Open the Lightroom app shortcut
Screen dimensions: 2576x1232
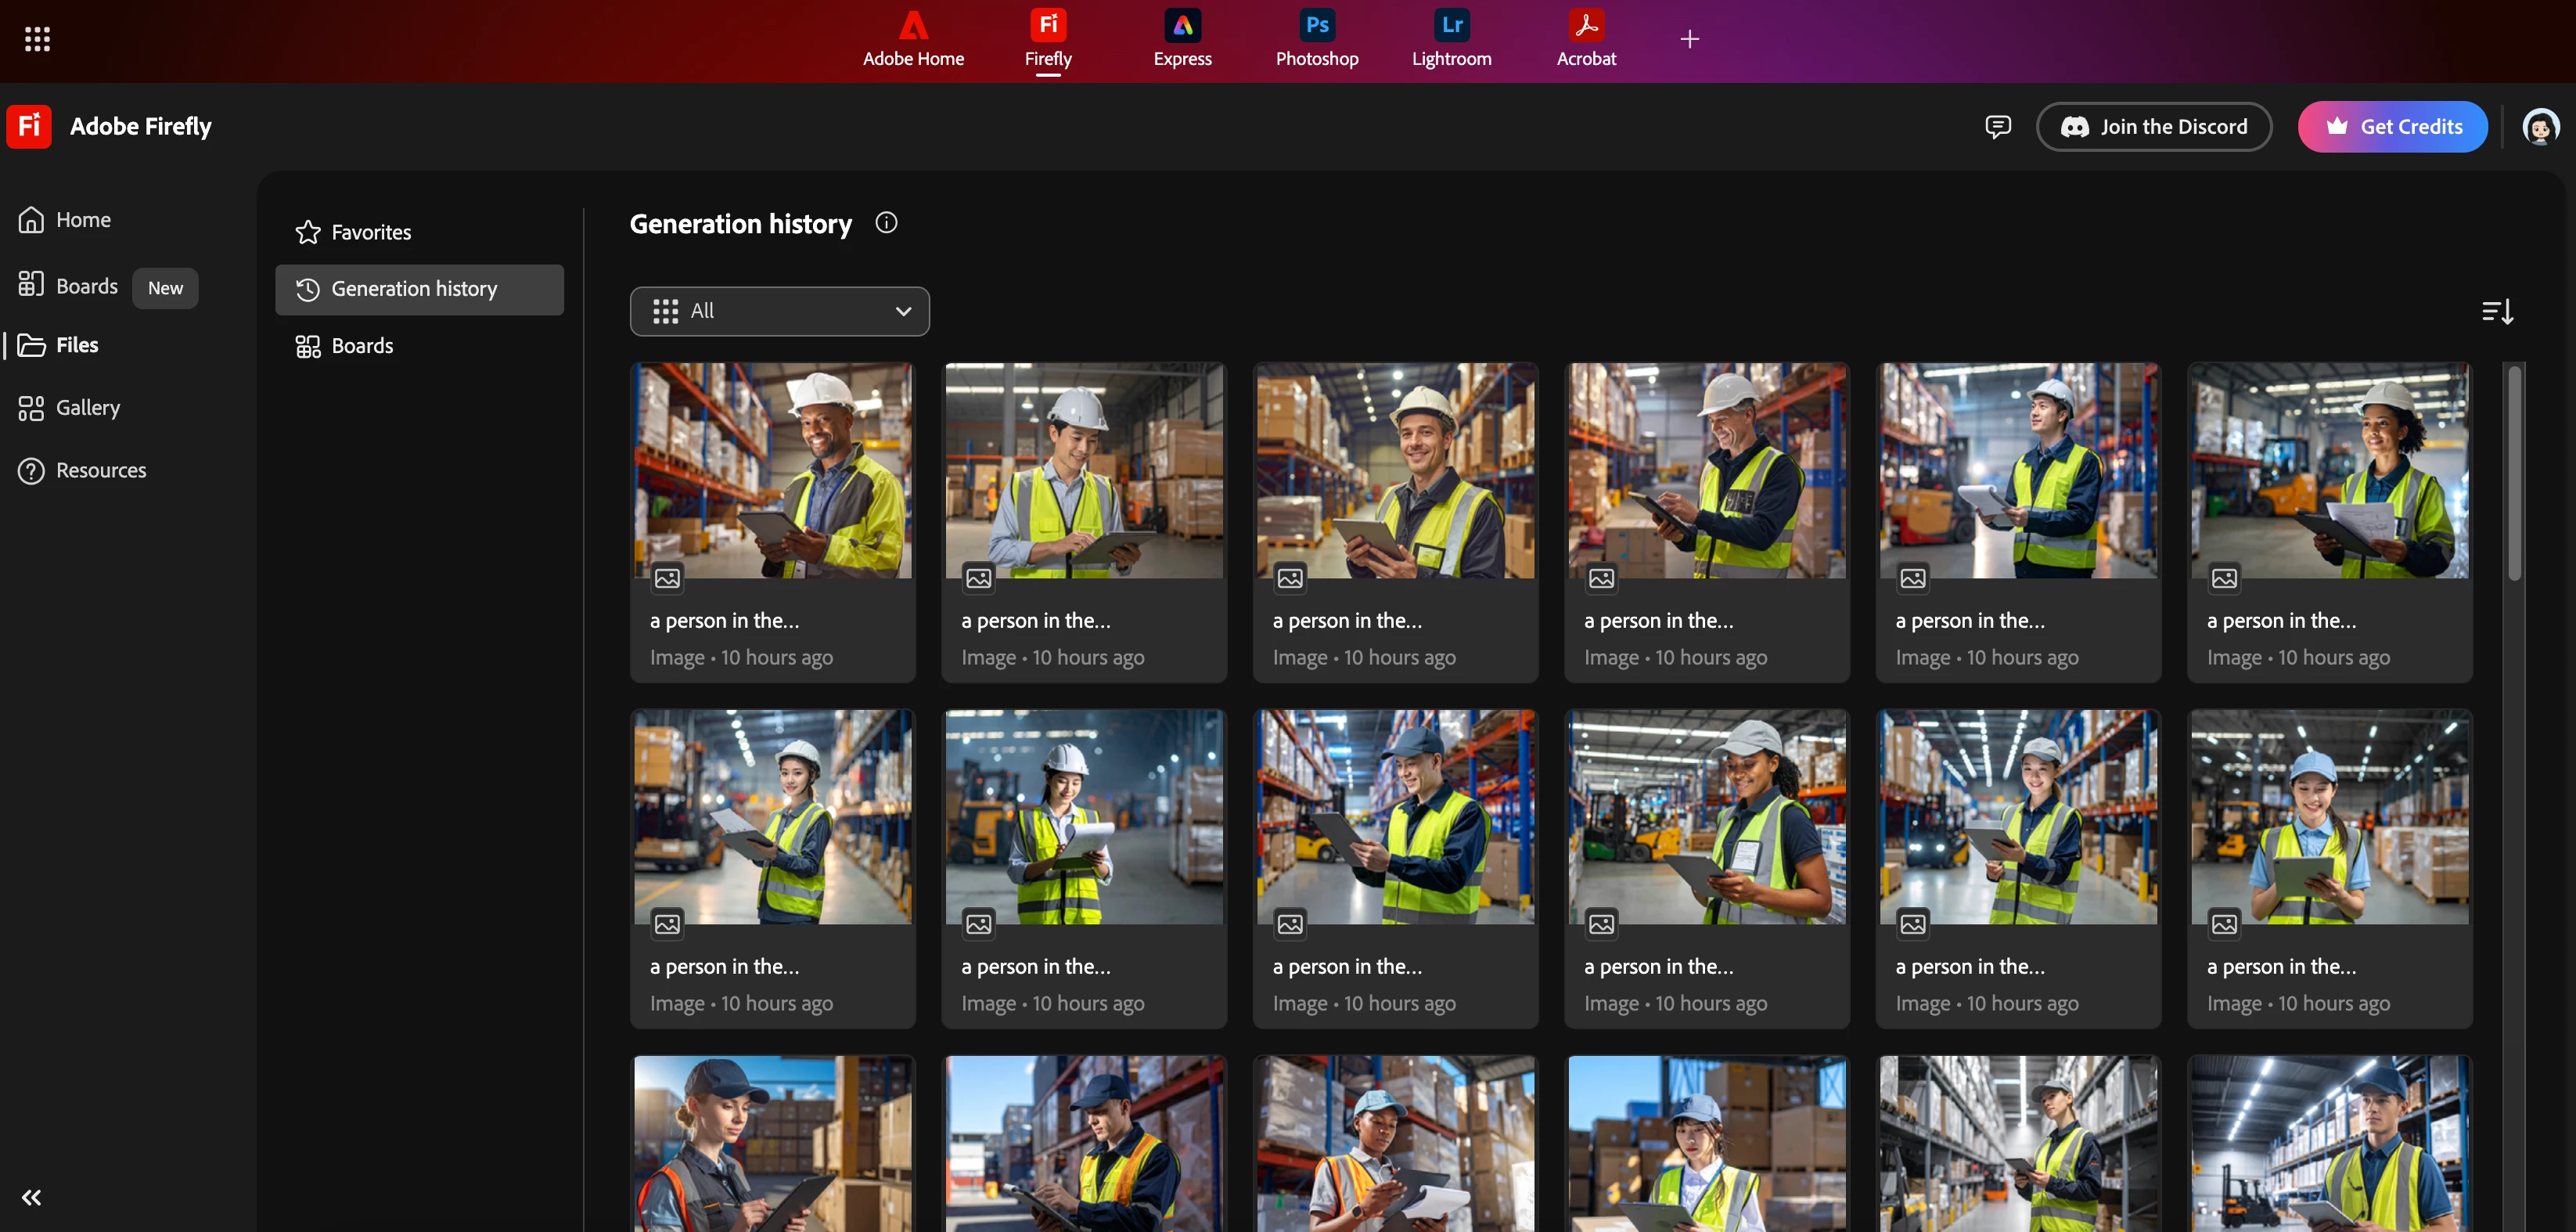coord(1451,26)
